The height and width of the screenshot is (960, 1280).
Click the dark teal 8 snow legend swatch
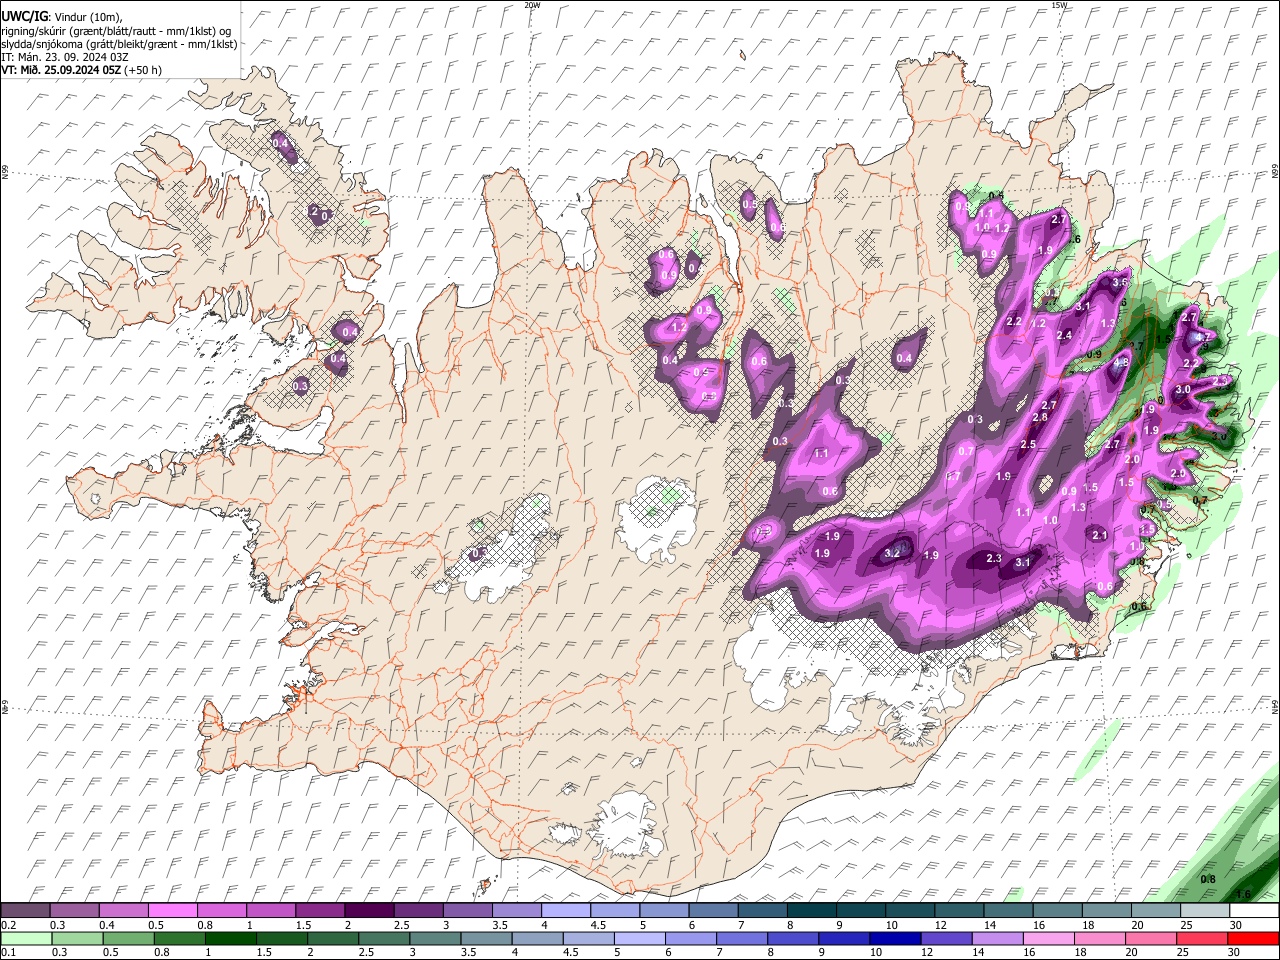pyautogui.click(x=812, y=911)
